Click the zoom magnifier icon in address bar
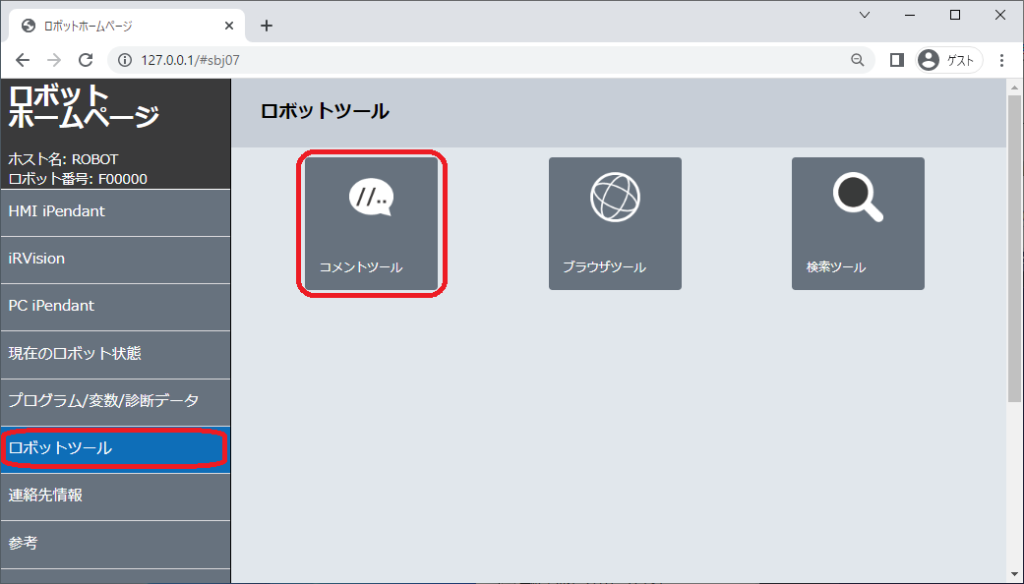This screenshot has height=584, width=1024. coord(857,60)
